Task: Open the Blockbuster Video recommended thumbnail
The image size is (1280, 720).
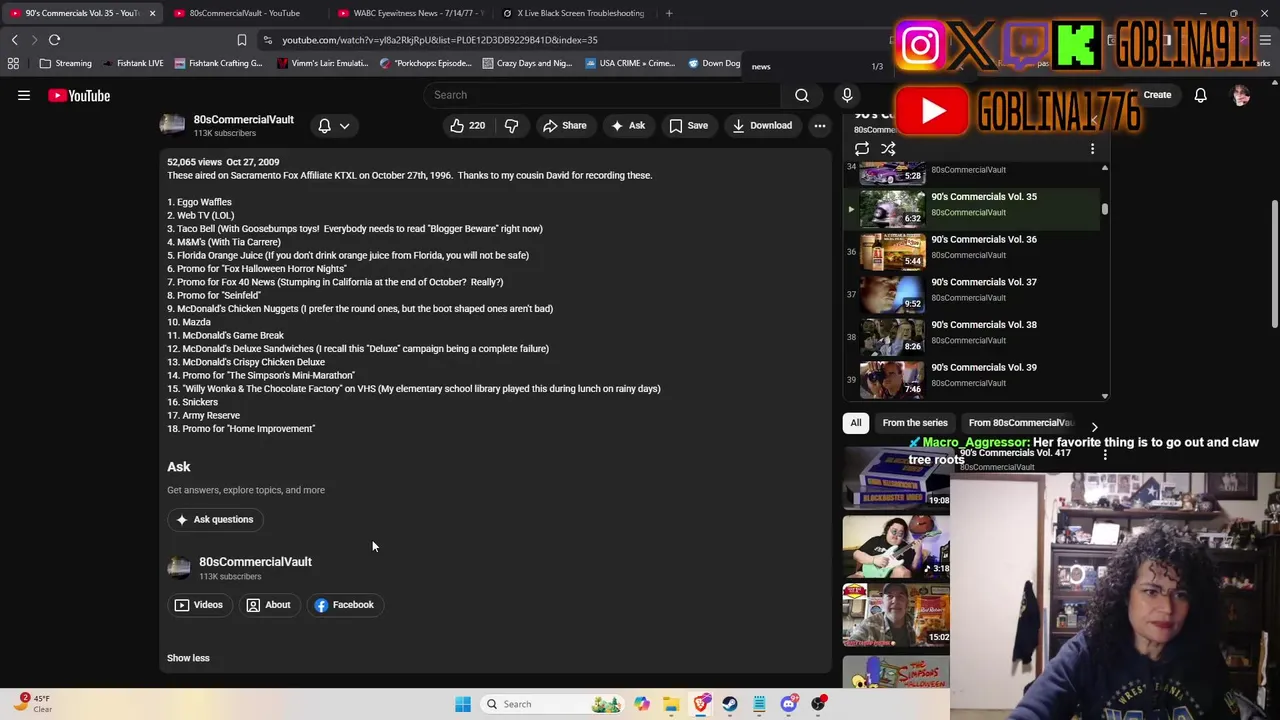Action: 896,477
